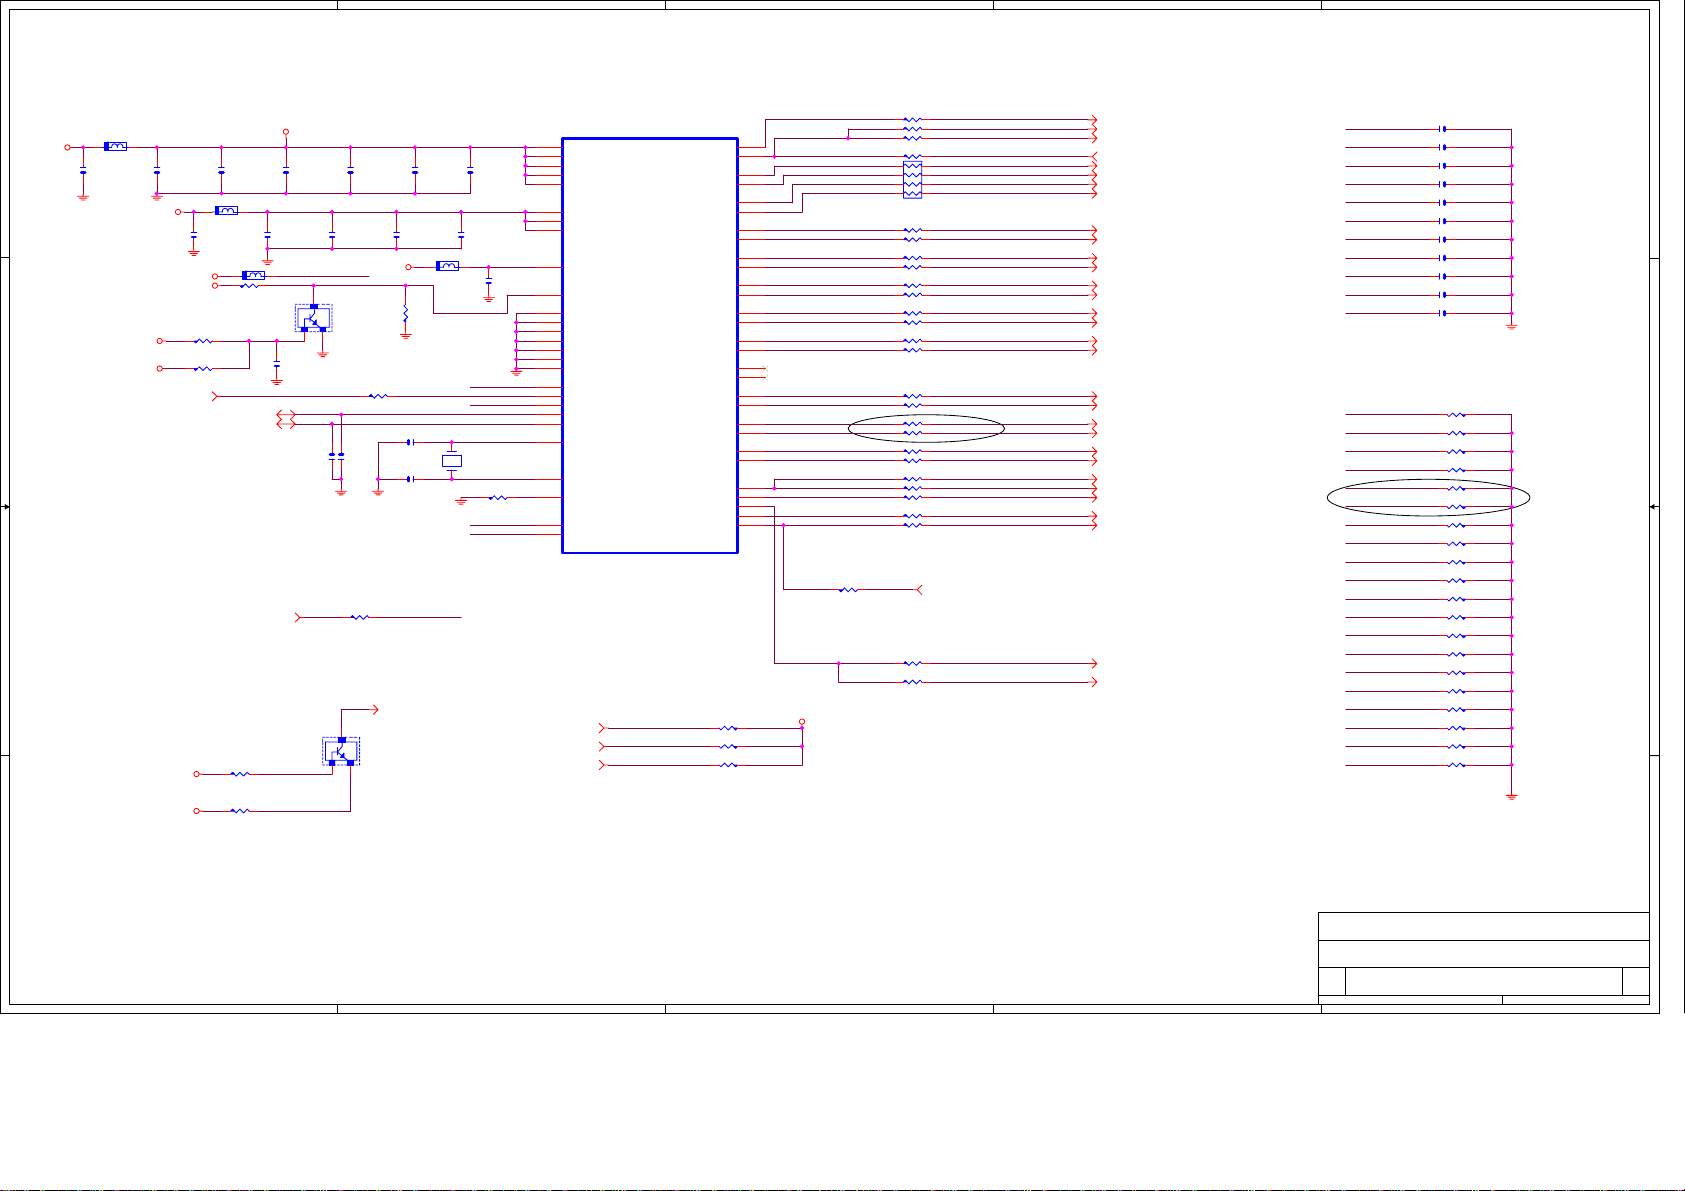Click the ferrite bead on the topmost power rail
This screenshot has width=1685, height=1191.
[x=116, y=147]
